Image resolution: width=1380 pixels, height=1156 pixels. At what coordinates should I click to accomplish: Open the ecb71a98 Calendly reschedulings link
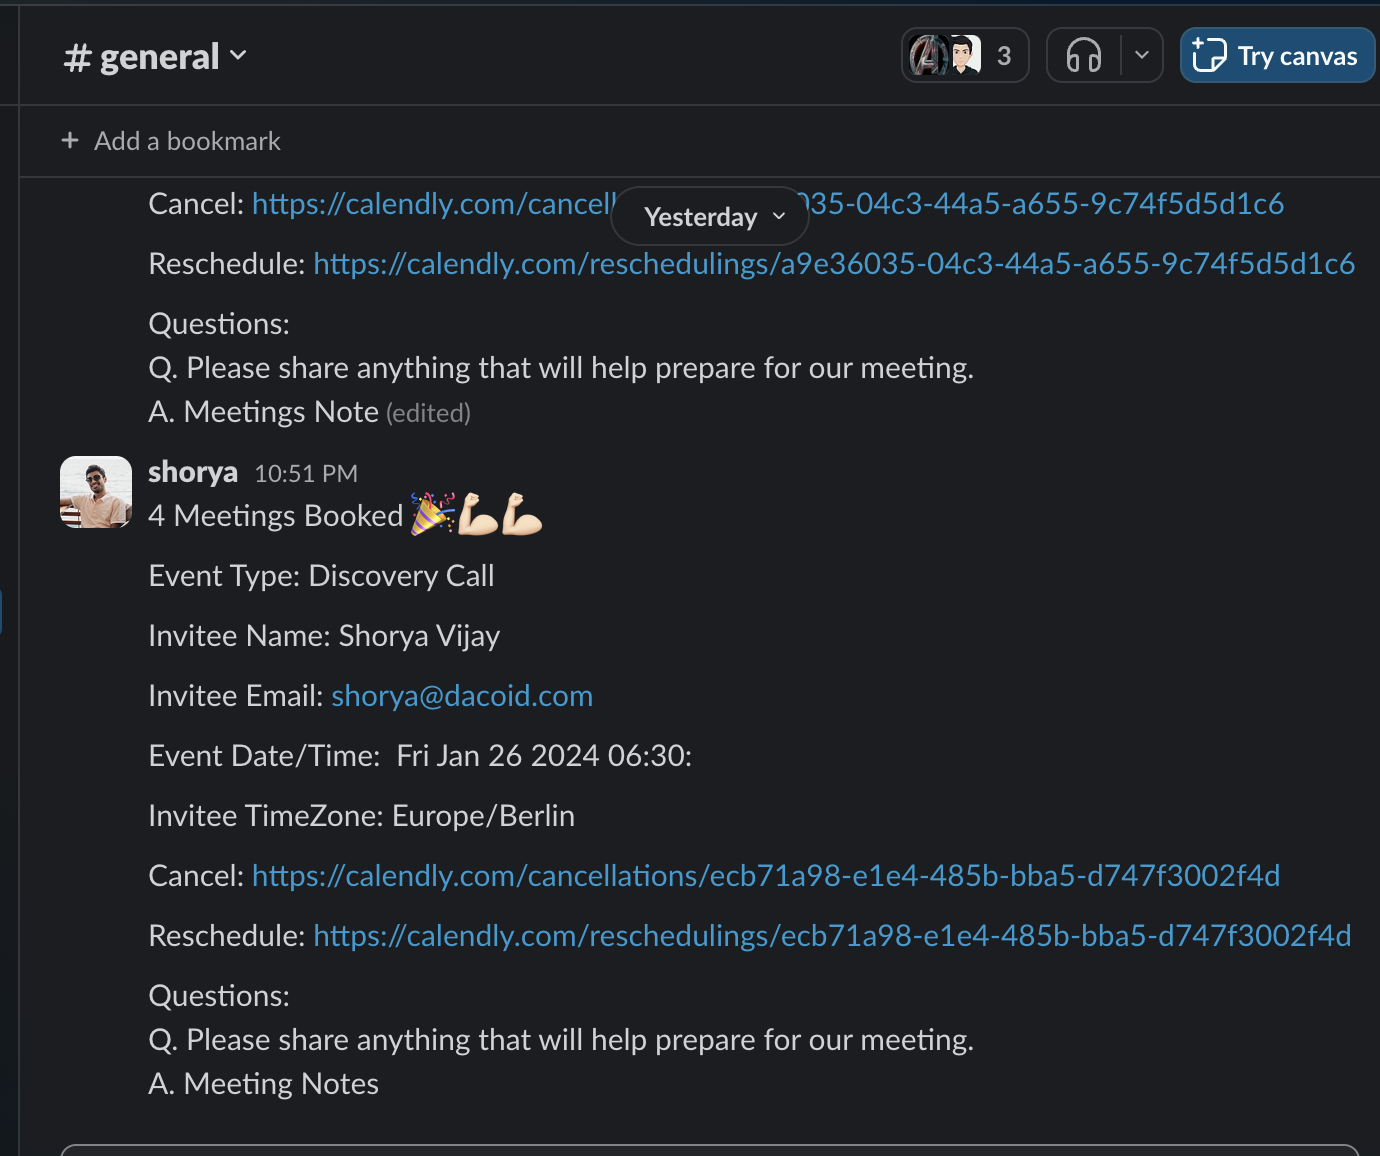click(831, 936)
